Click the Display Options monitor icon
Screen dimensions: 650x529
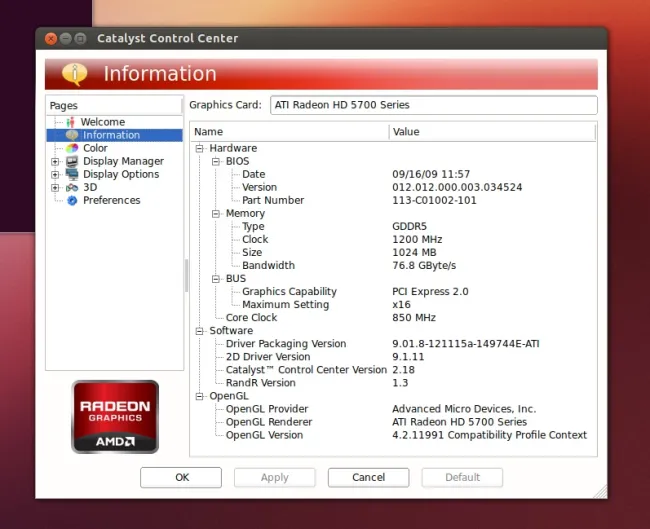pos(72,174)
